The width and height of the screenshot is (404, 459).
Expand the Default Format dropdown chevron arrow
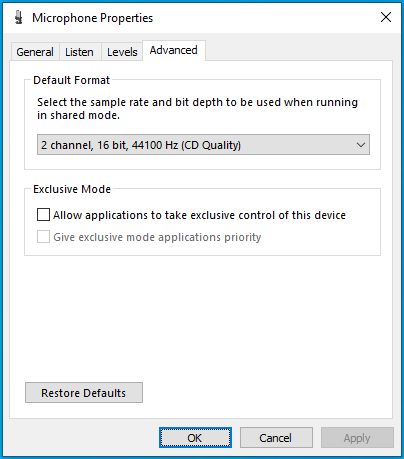361,145
